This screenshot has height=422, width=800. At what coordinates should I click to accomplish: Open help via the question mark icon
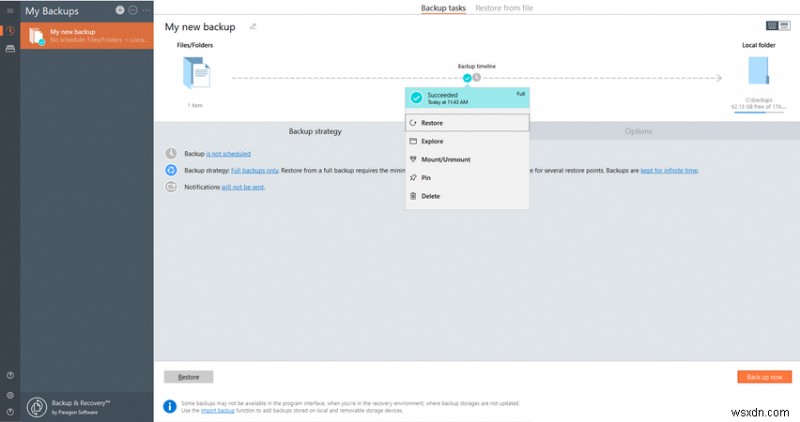[10, 375]
